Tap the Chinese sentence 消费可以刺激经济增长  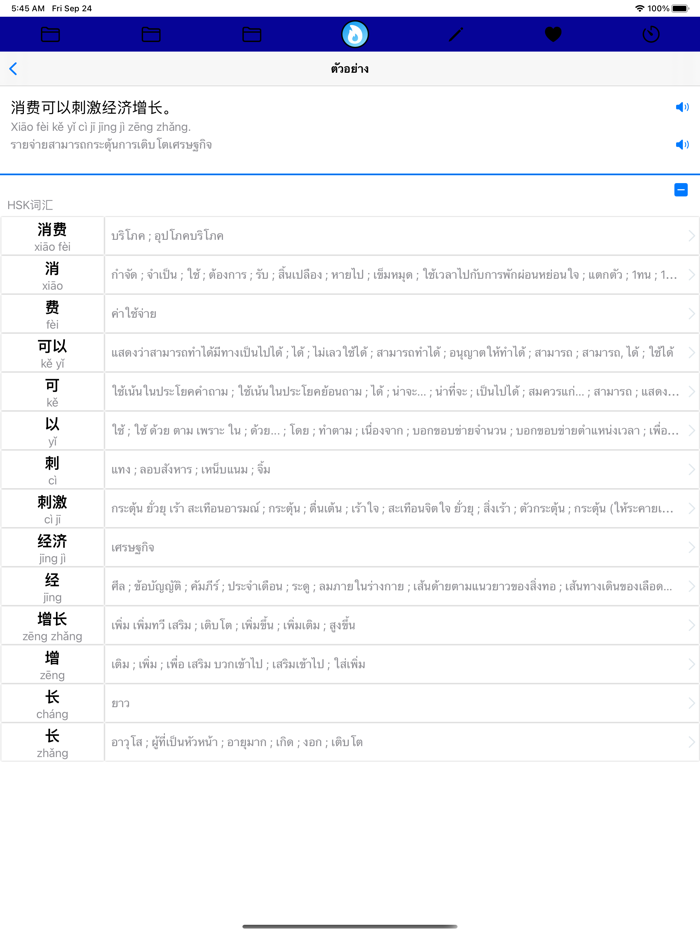(x=91, y=108)
